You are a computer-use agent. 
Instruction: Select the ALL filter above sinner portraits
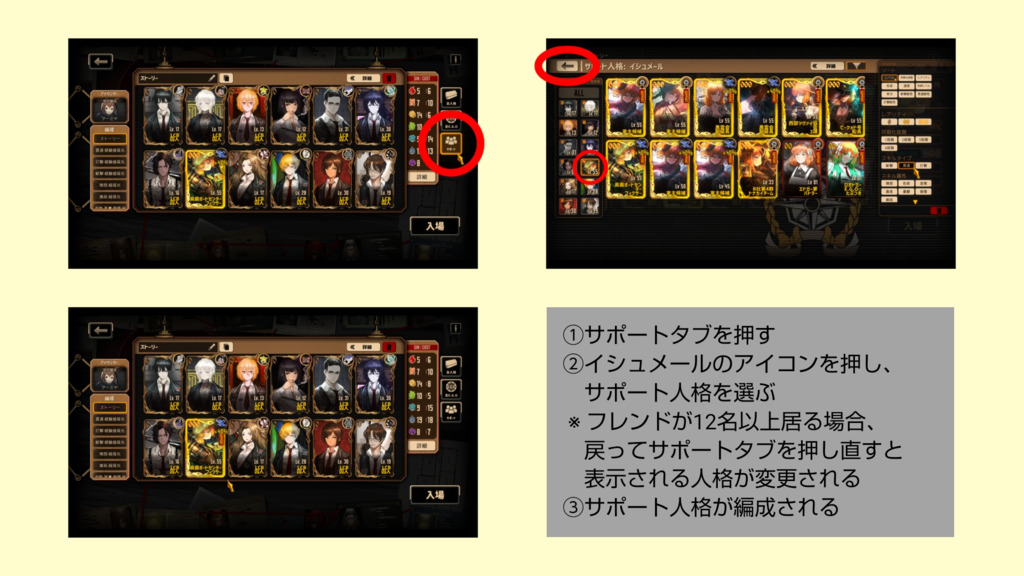tap(579, 93)
